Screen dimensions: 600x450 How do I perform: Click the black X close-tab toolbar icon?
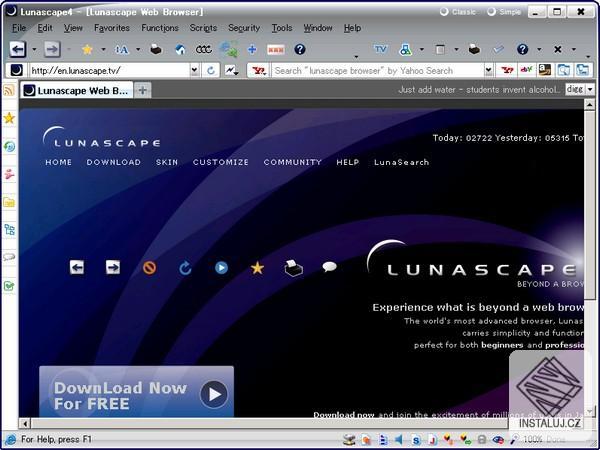tap(558, 49)
